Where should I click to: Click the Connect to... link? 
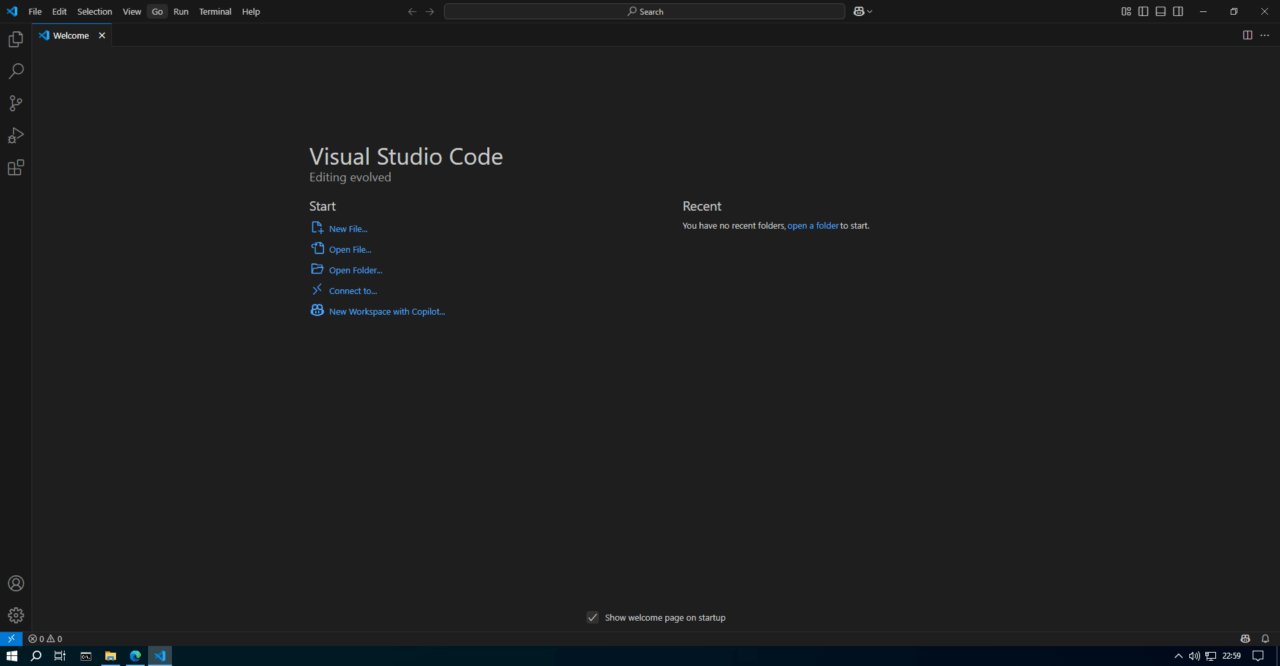(x=353, y=291)
